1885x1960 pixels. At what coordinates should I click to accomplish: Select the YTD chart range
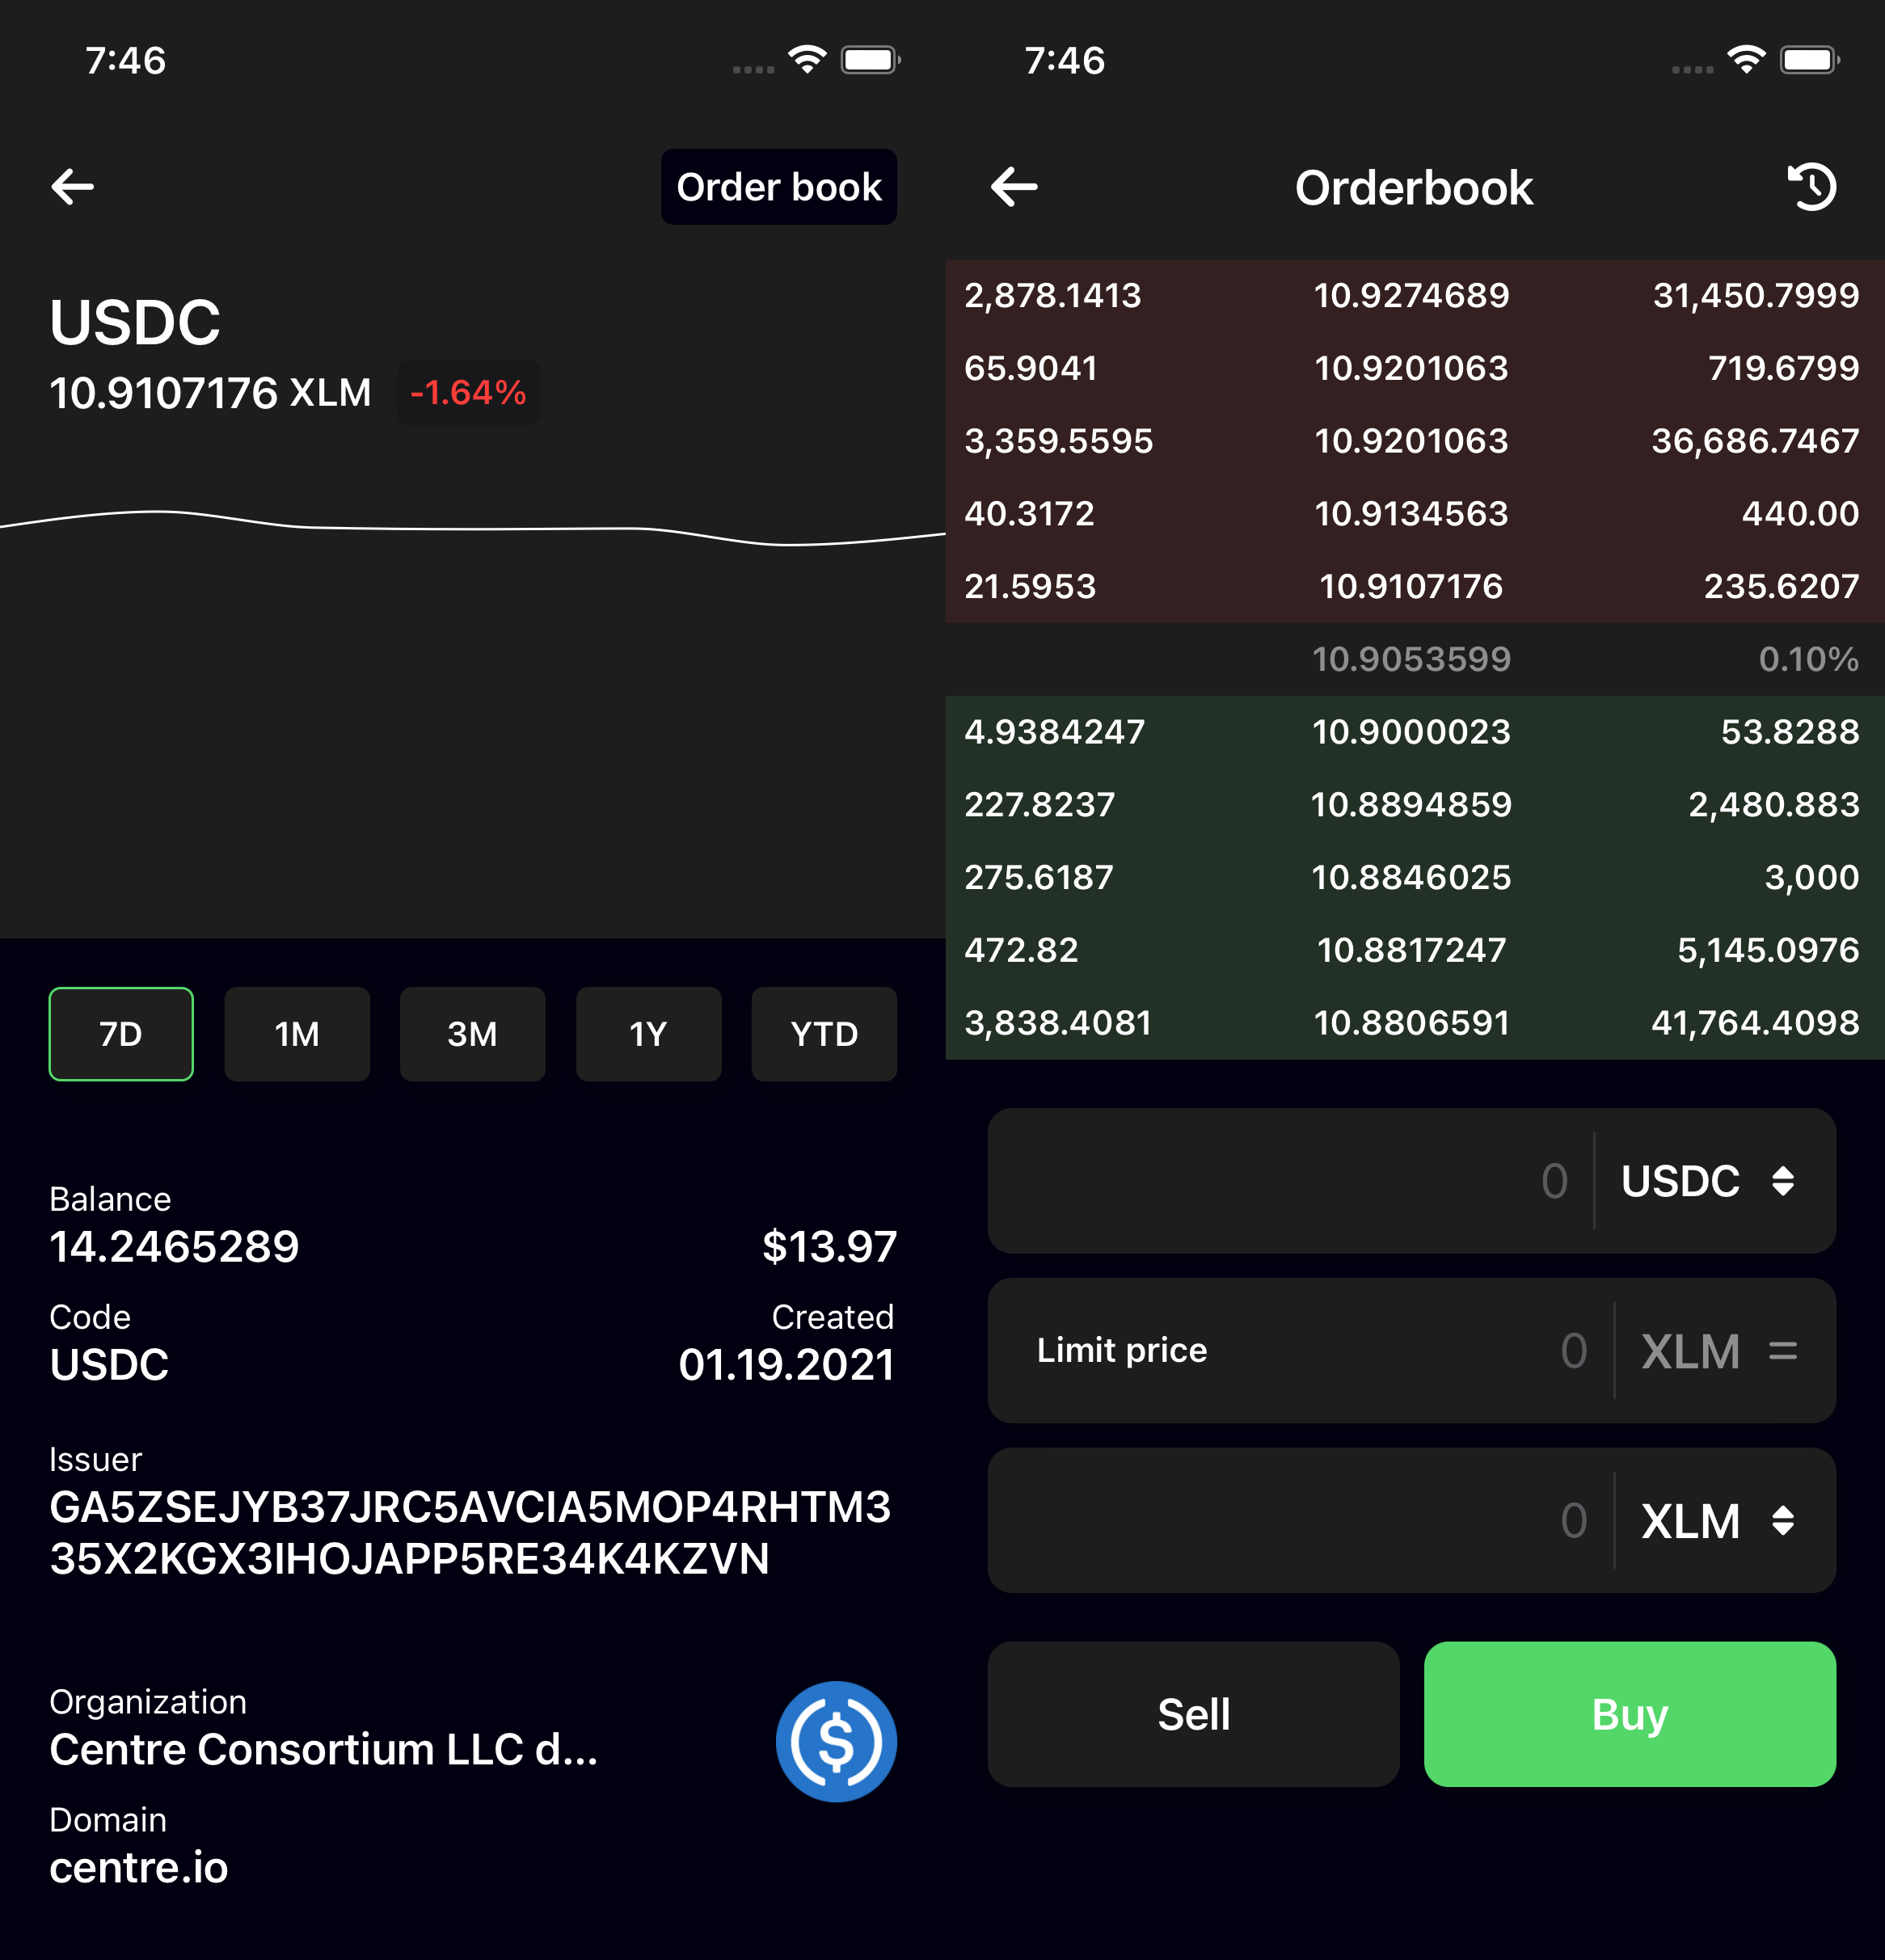tap(824, 1034)
